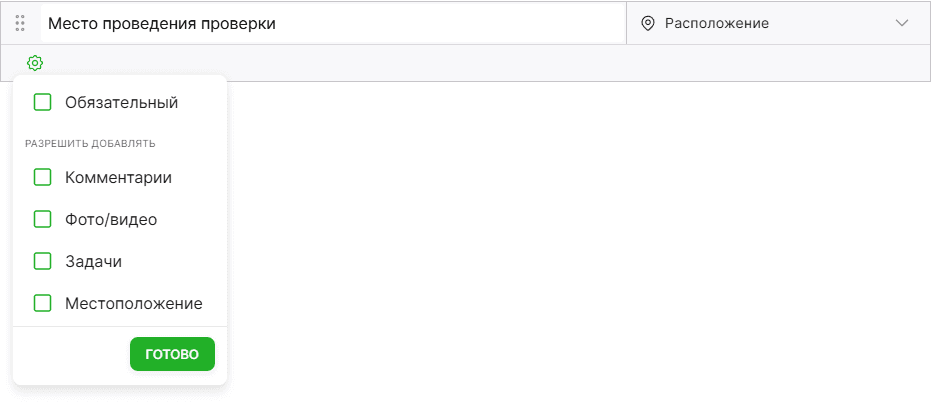Select the Задачи option label
Screen dimensions: 932x402
point(93,262)
